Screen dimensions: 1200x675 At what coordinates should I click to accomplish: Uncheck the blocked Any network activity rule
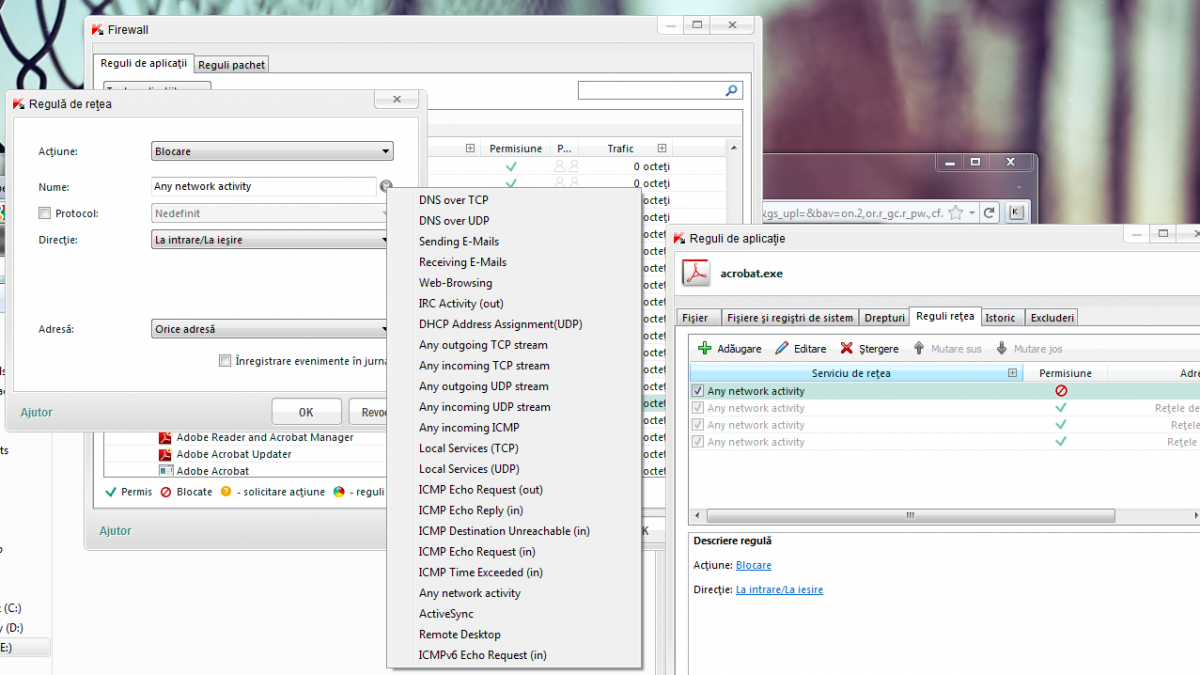[698, 391]
